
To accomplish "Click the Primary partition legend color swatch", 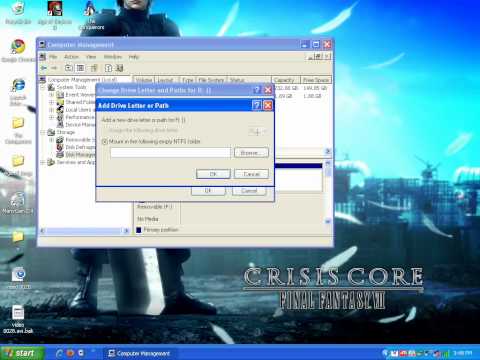I will pyautogui.click(x=139, y=230).
